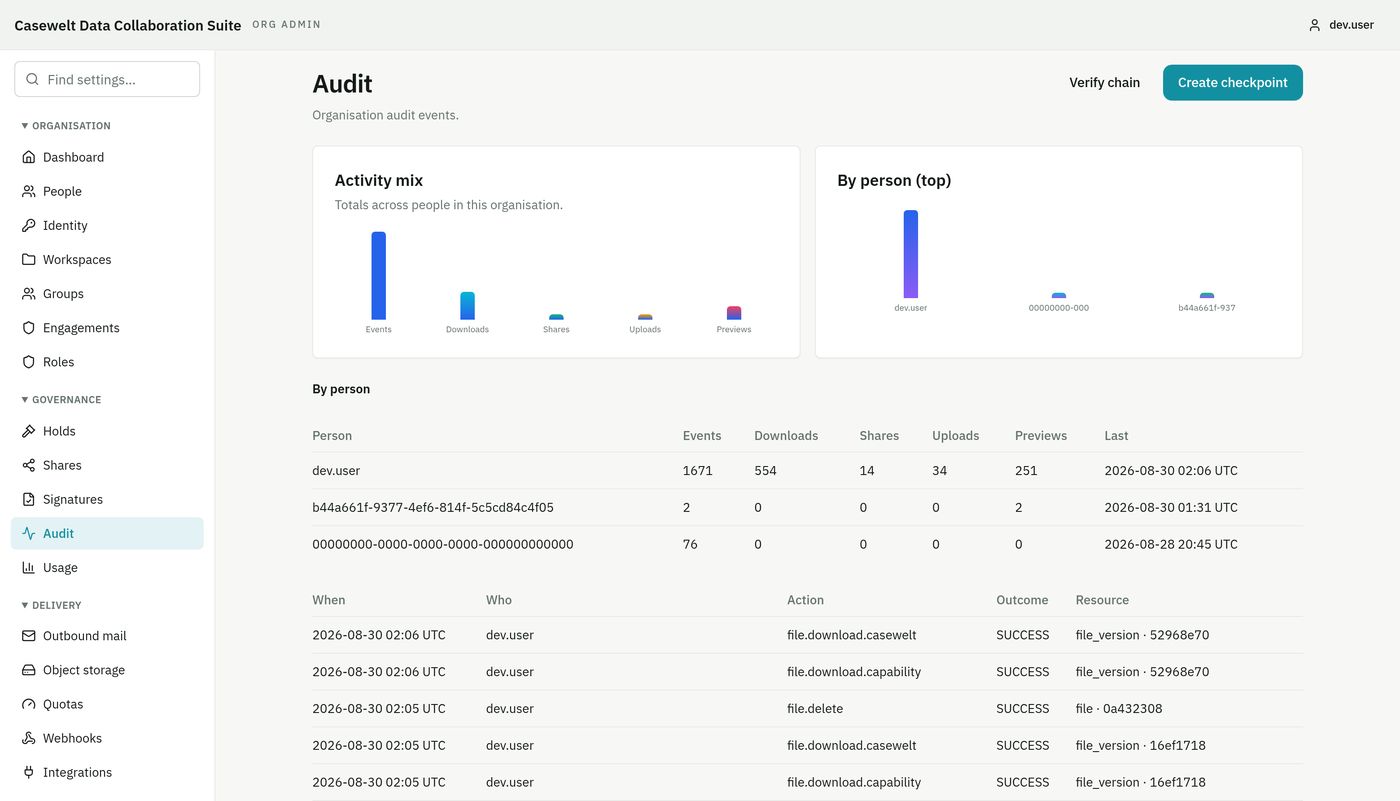Click the Dashboard home icon
1400x801 pixels.
click(29, 157)
